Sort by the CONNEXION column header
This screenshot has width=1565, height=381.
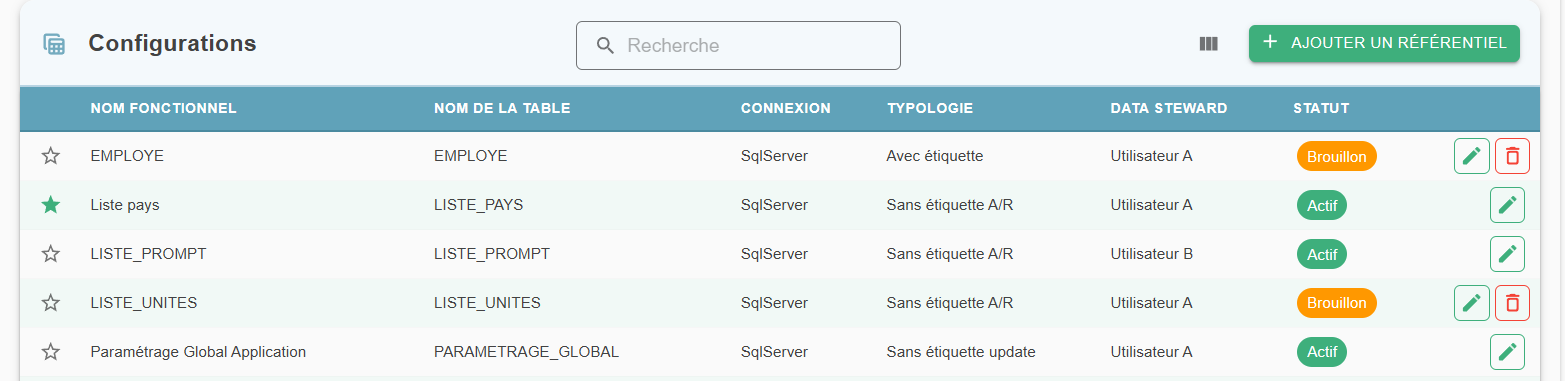coord(786,108)
